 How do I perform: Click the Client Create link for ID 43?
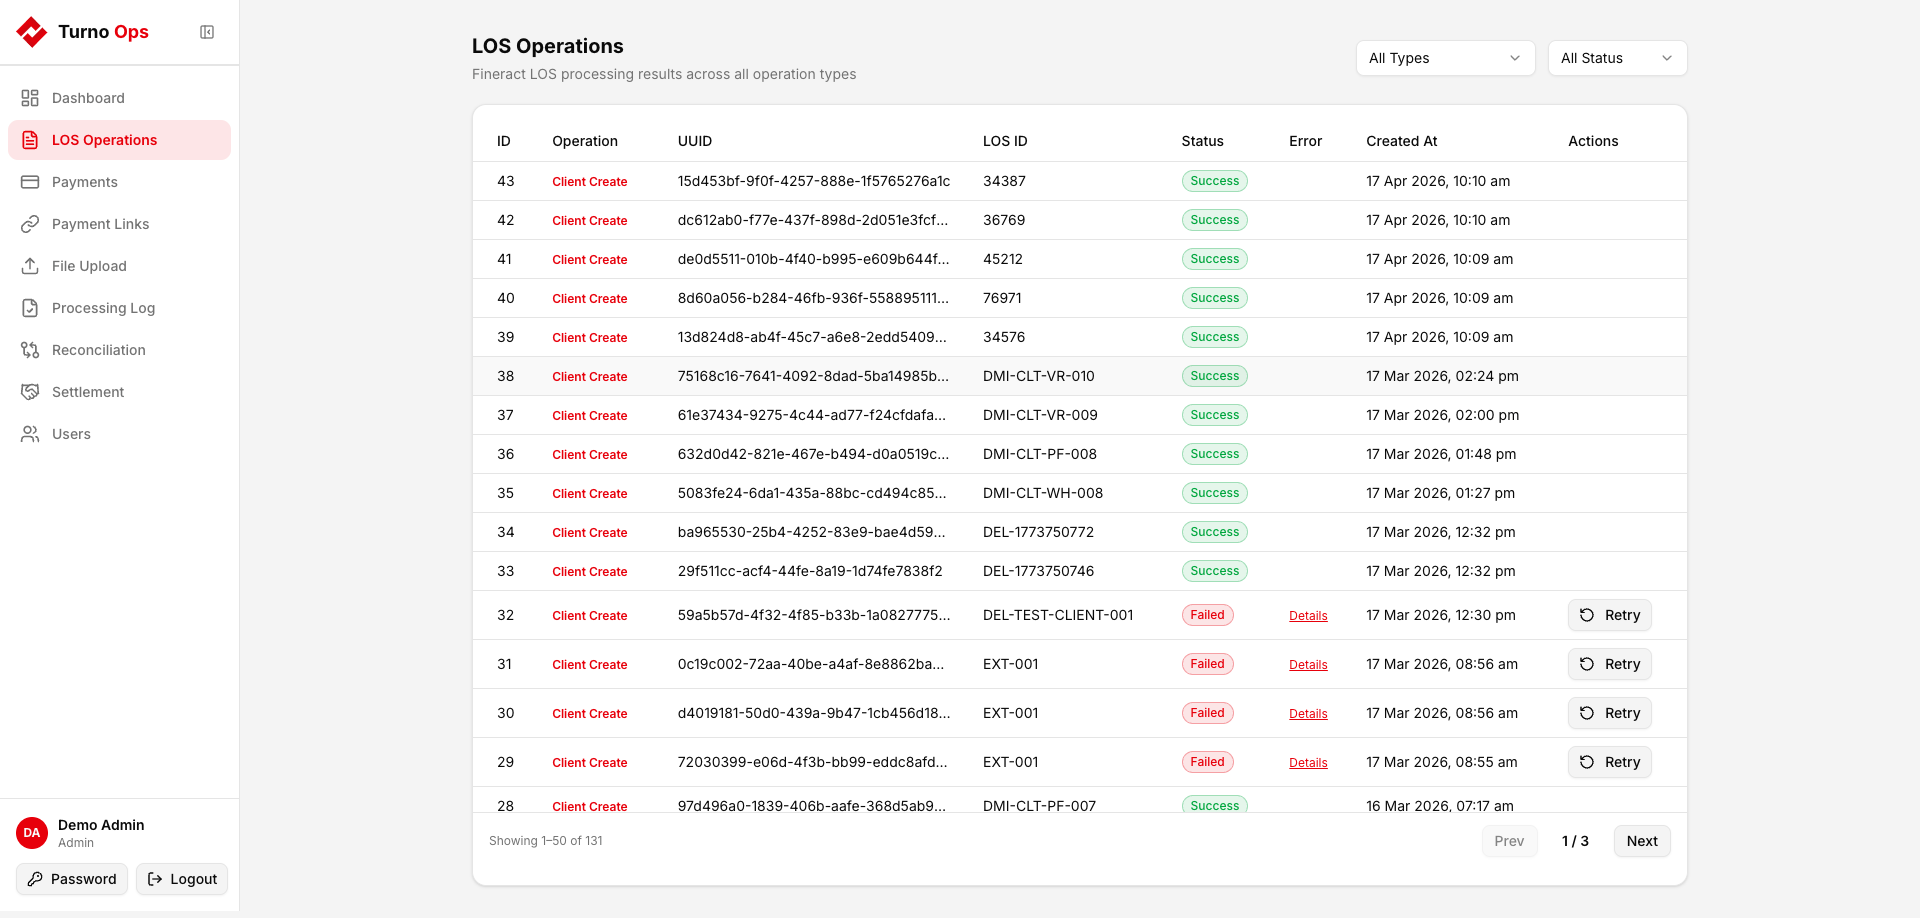pyautogui.click(x=589, y=182)
